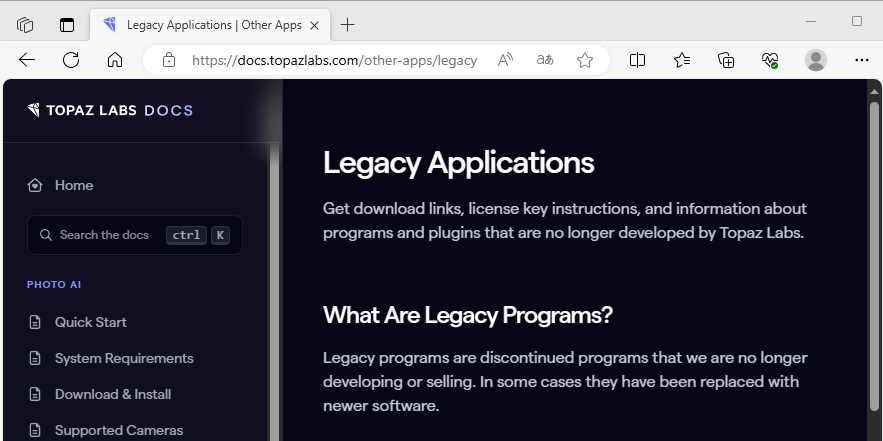The height and width of the screenshot is (441, 883).
Task: Open the user profile avatar
Action: pos(816,60)
